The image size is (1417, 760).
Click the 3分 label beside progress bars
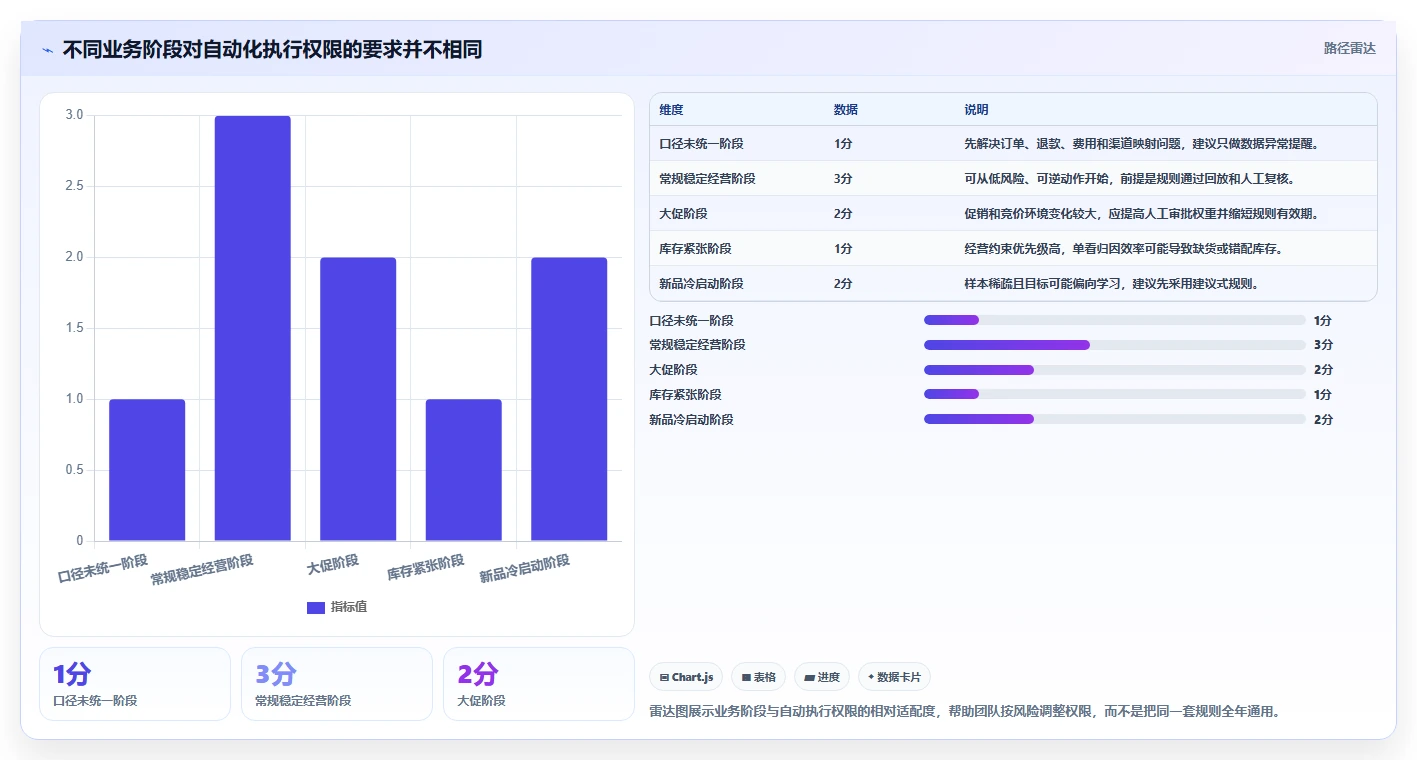[x=1323, y=345]
